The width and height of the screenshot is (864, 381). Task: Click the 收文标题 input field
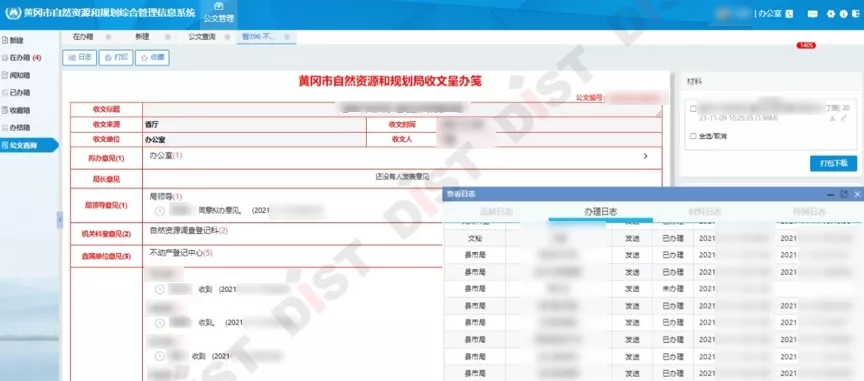[402, 109]
